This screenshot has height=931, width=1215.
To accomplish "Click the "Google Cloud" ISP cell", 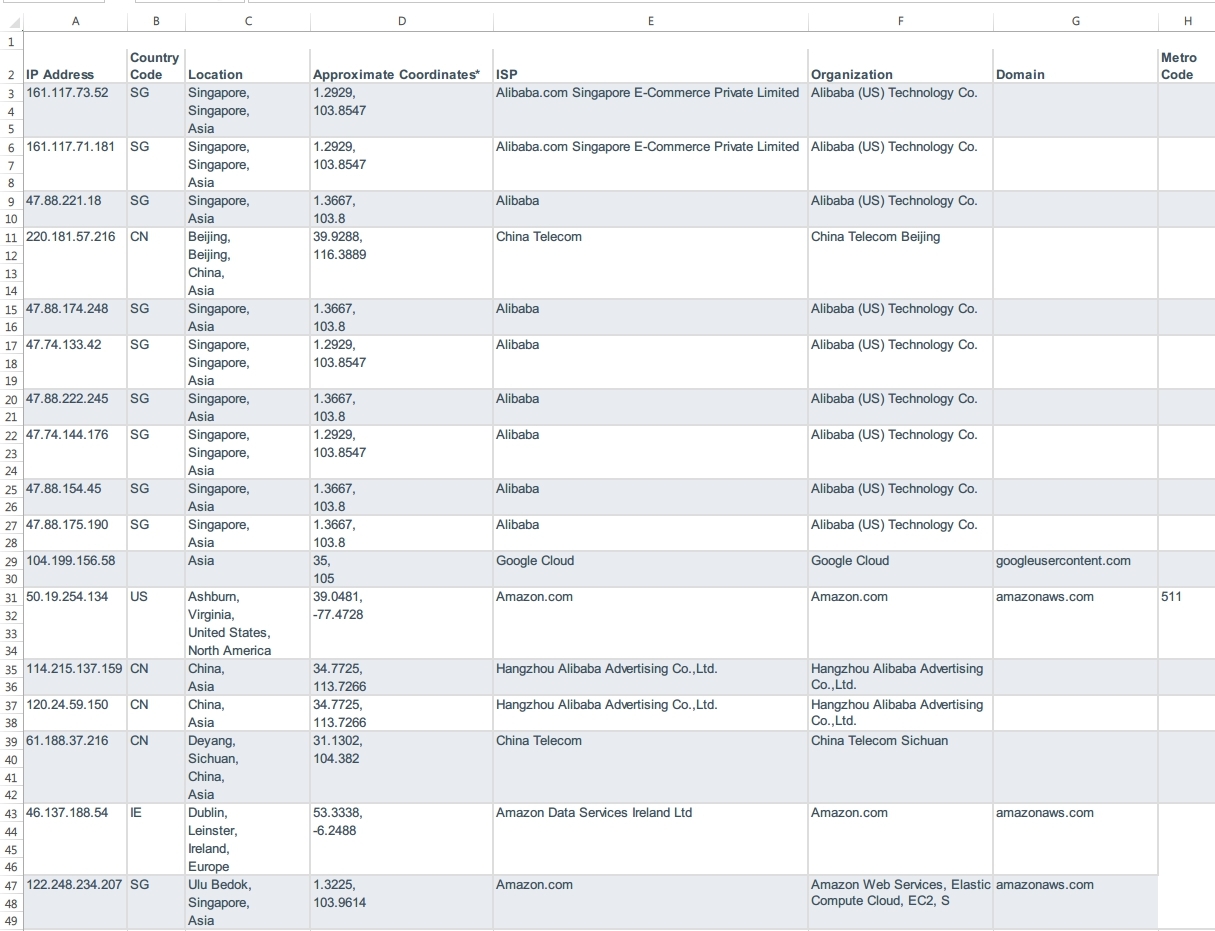I will (x=650, y=569).
